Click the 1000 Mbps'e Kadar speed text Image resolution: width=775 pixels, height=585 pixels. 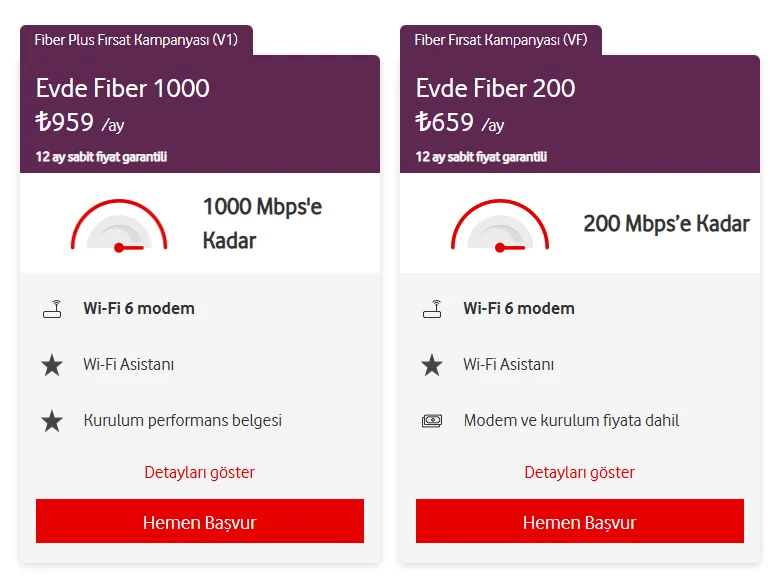point(262,223)
